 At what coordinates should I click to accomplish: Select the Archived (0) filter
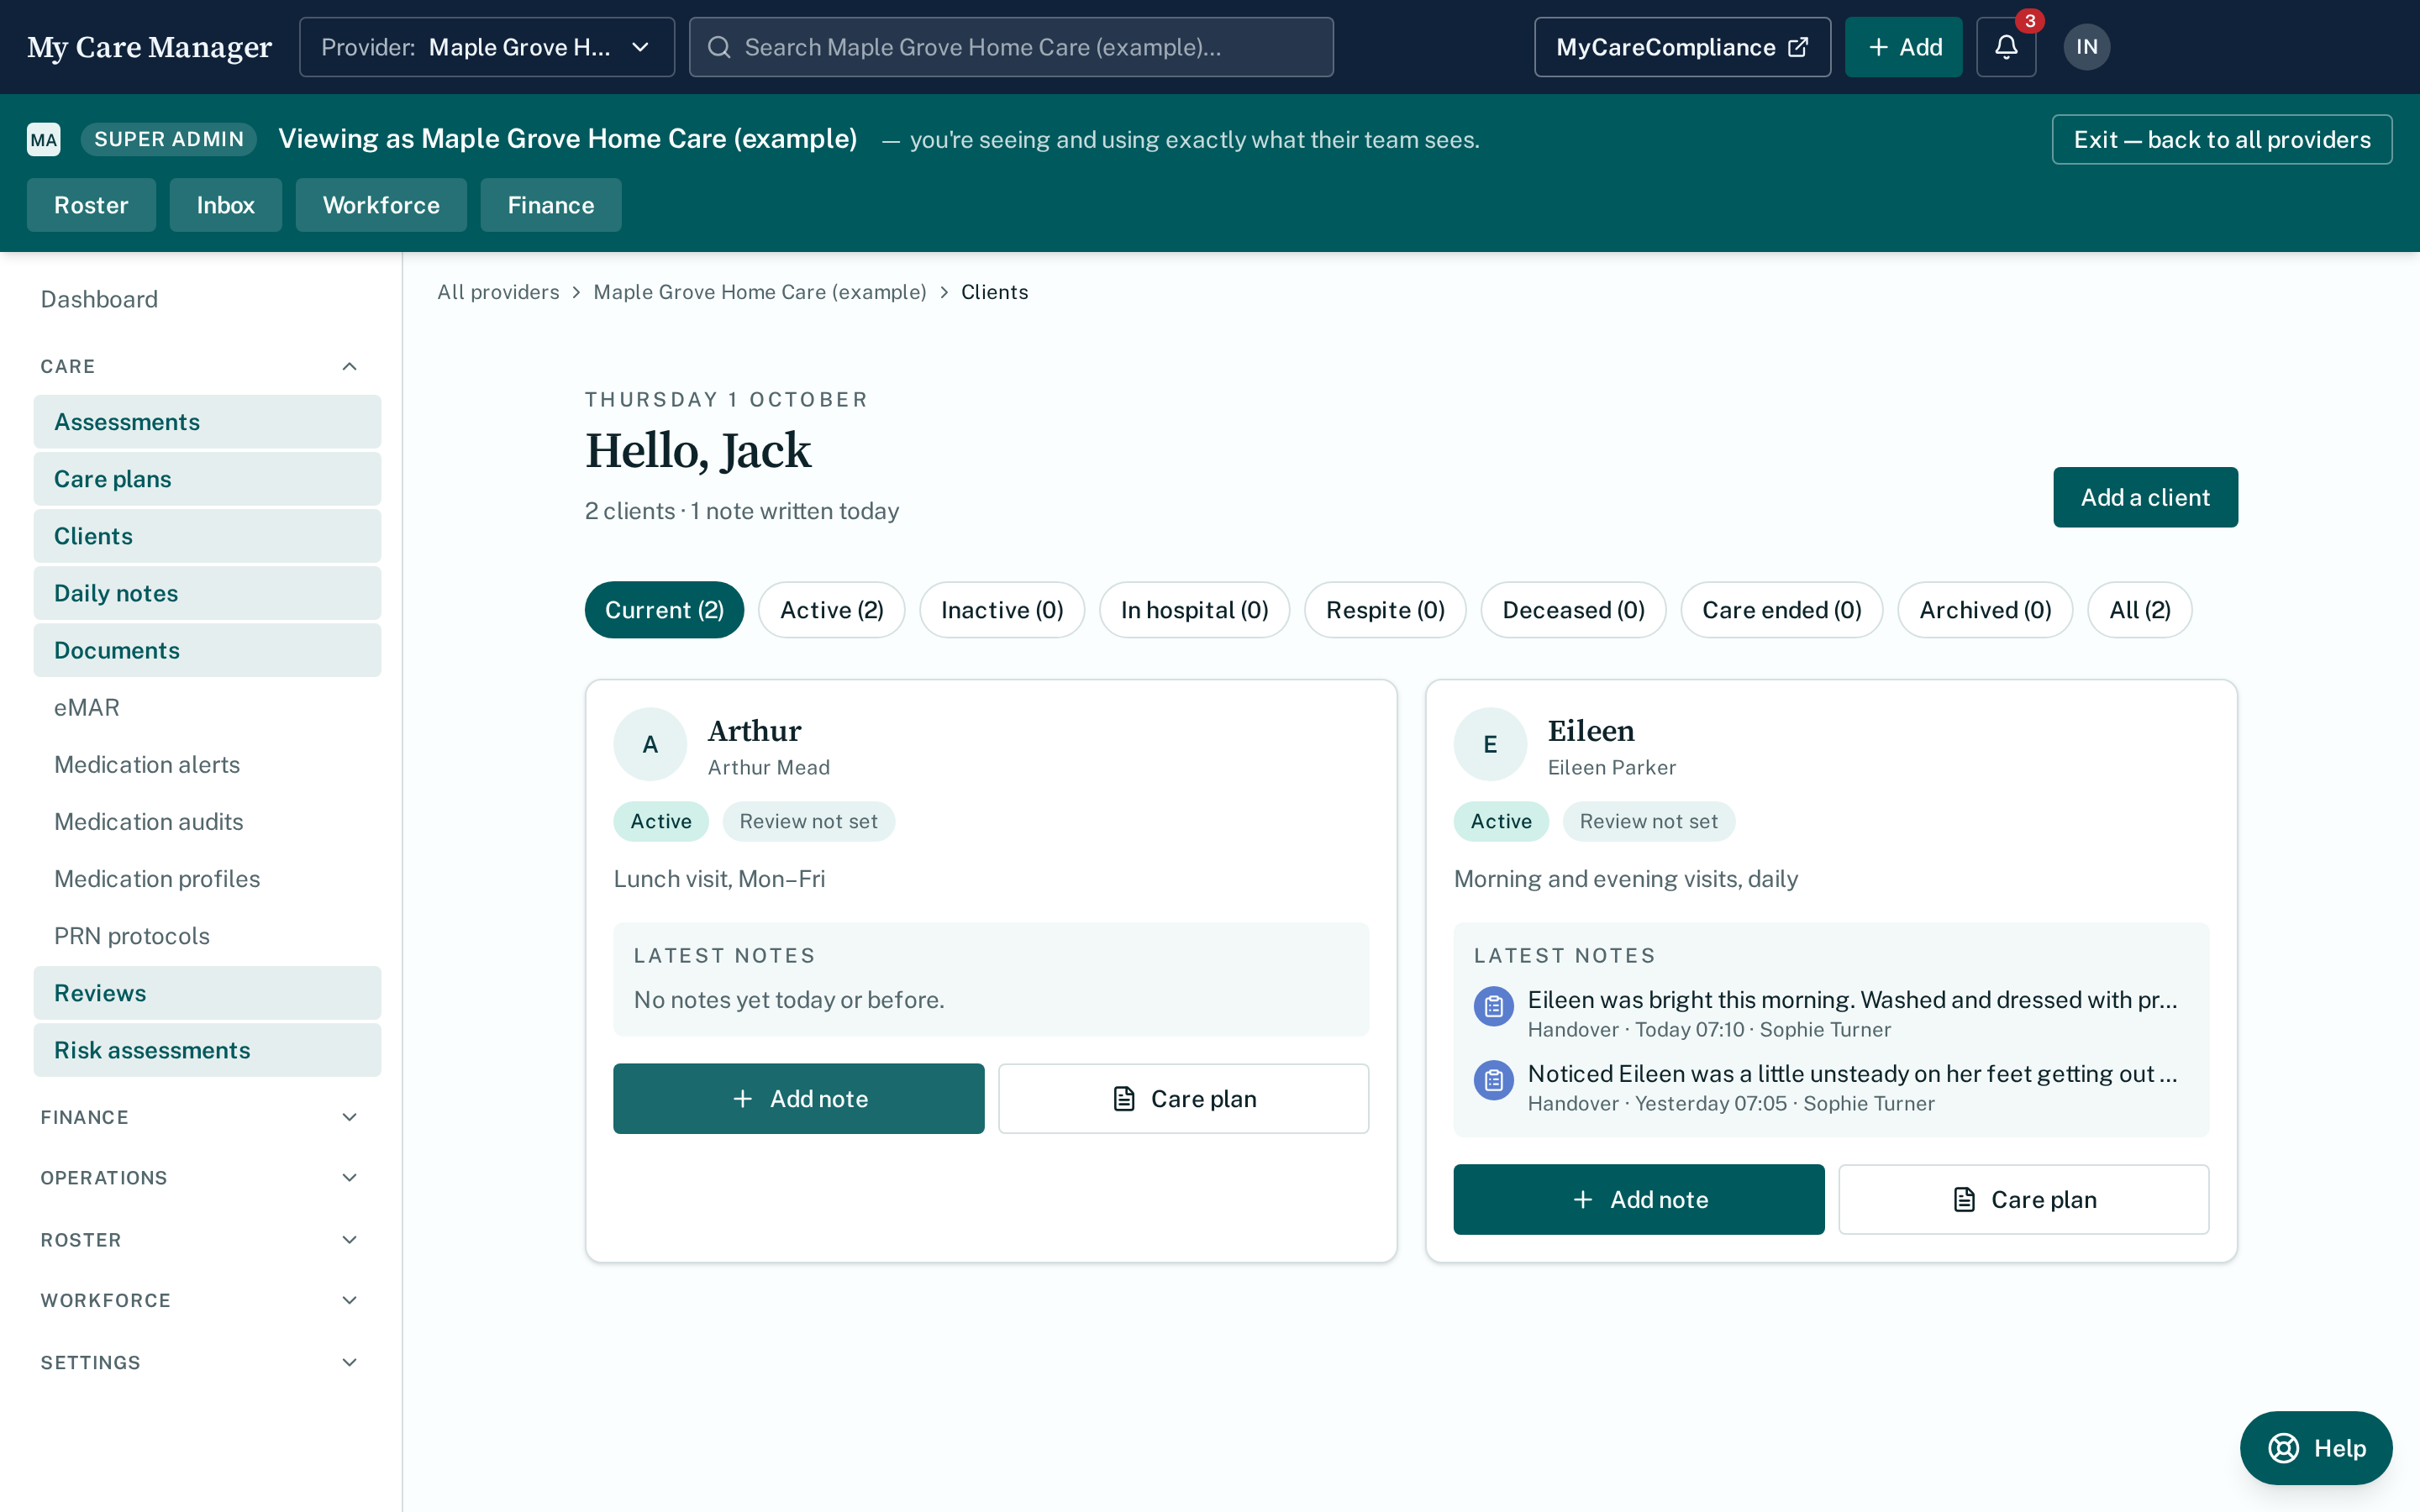pyautogui.click(x=1985, y=610)
